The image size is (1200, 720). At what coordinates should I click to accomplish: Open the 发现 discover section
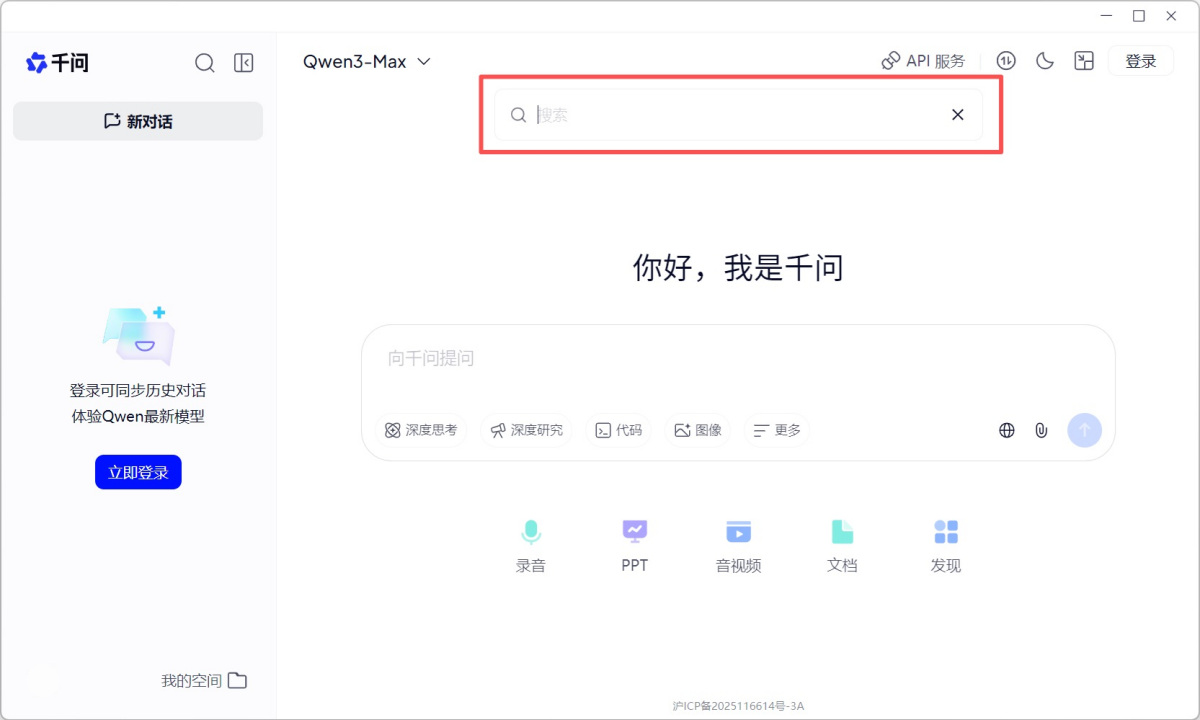[945, 546]
